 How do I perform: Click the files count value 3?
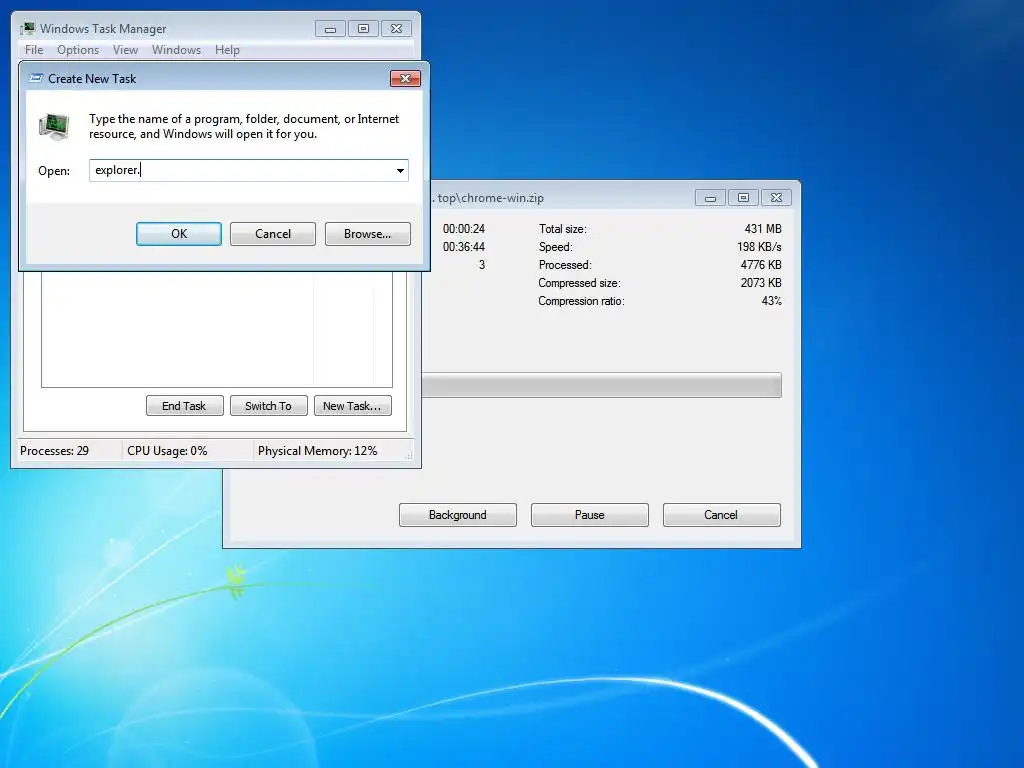click(482, 264)
